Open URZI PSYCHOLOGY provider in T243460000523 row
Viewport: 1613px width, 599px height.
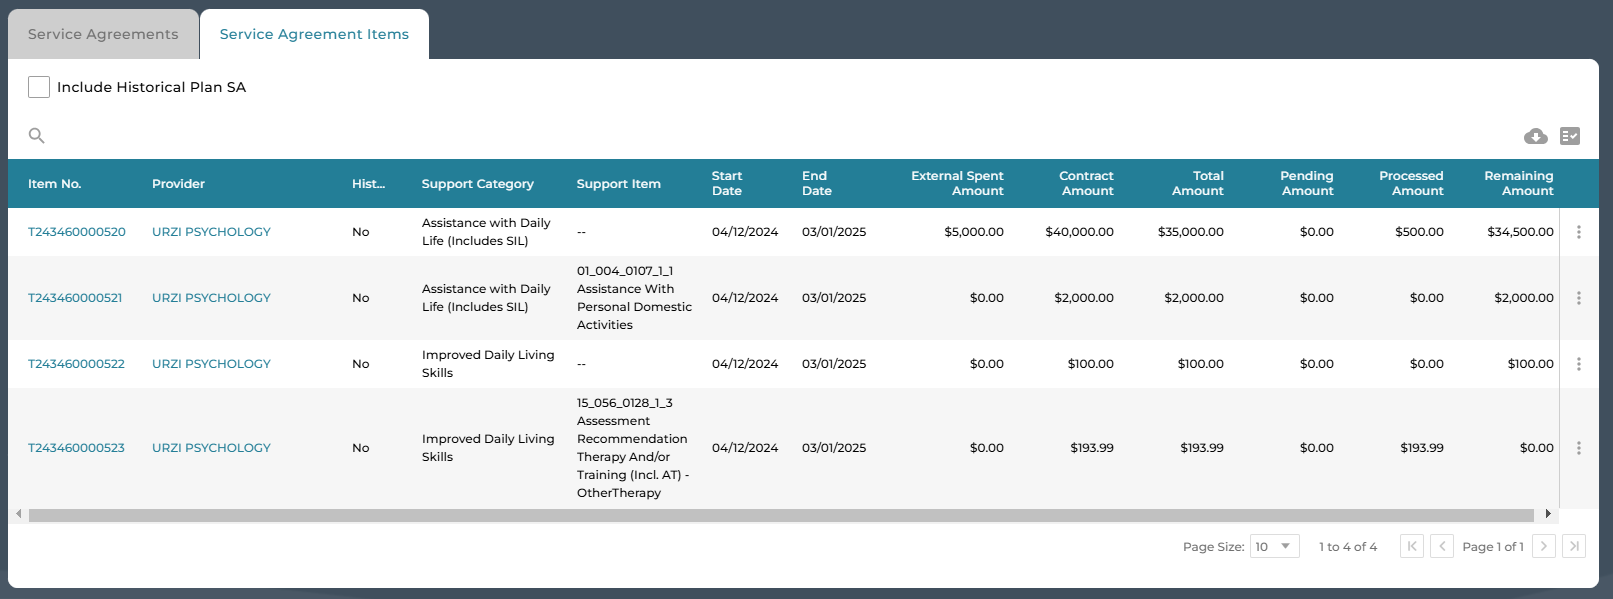tap(211, 448)
